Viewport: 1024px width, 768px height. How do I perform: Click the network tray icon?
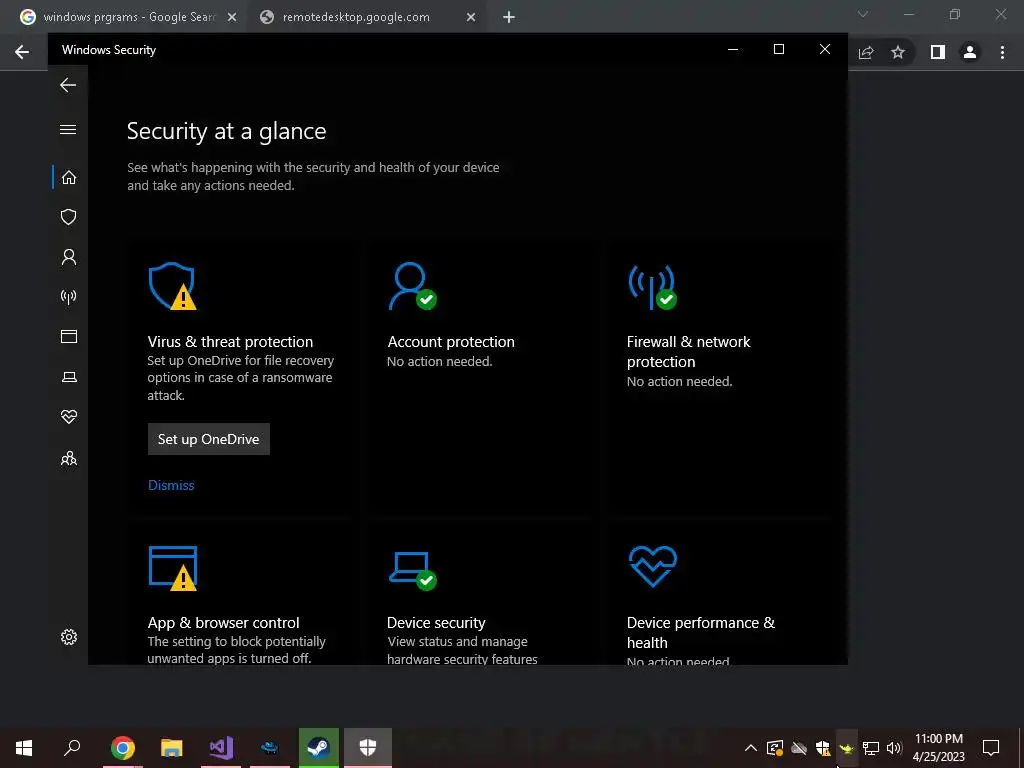pos(871,748)
